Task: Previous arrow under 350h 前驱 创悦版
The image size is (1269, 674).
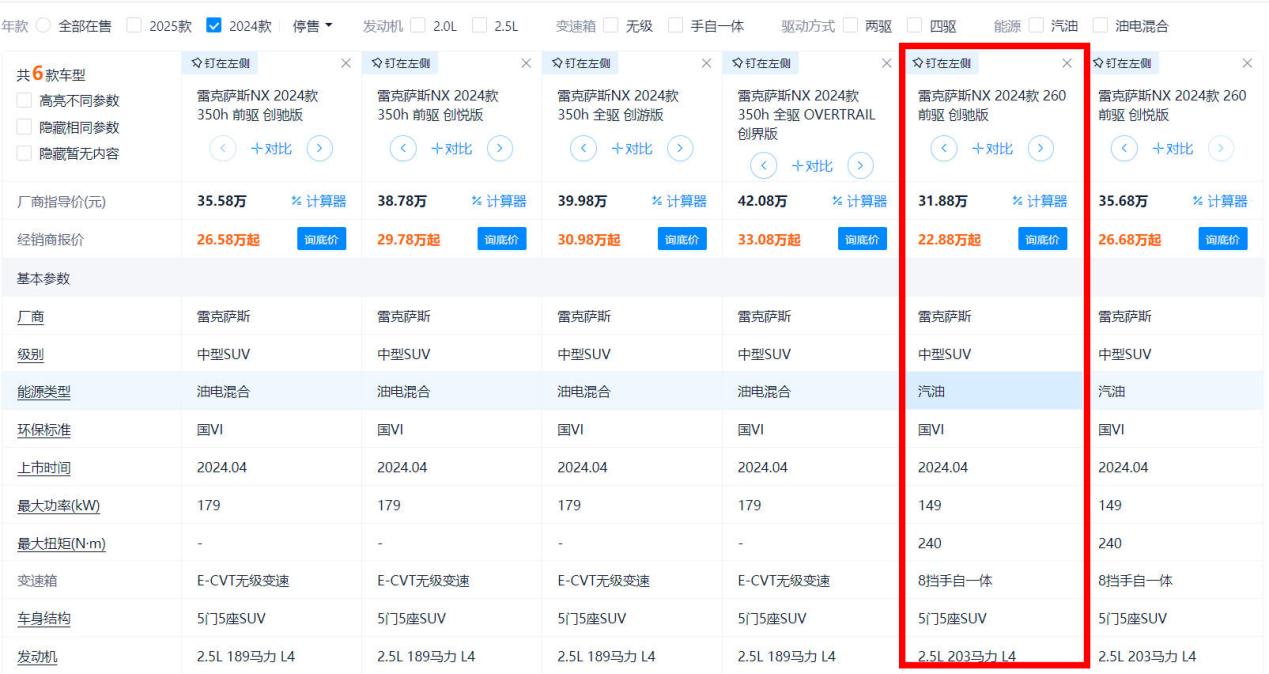Action: [402, 148]
